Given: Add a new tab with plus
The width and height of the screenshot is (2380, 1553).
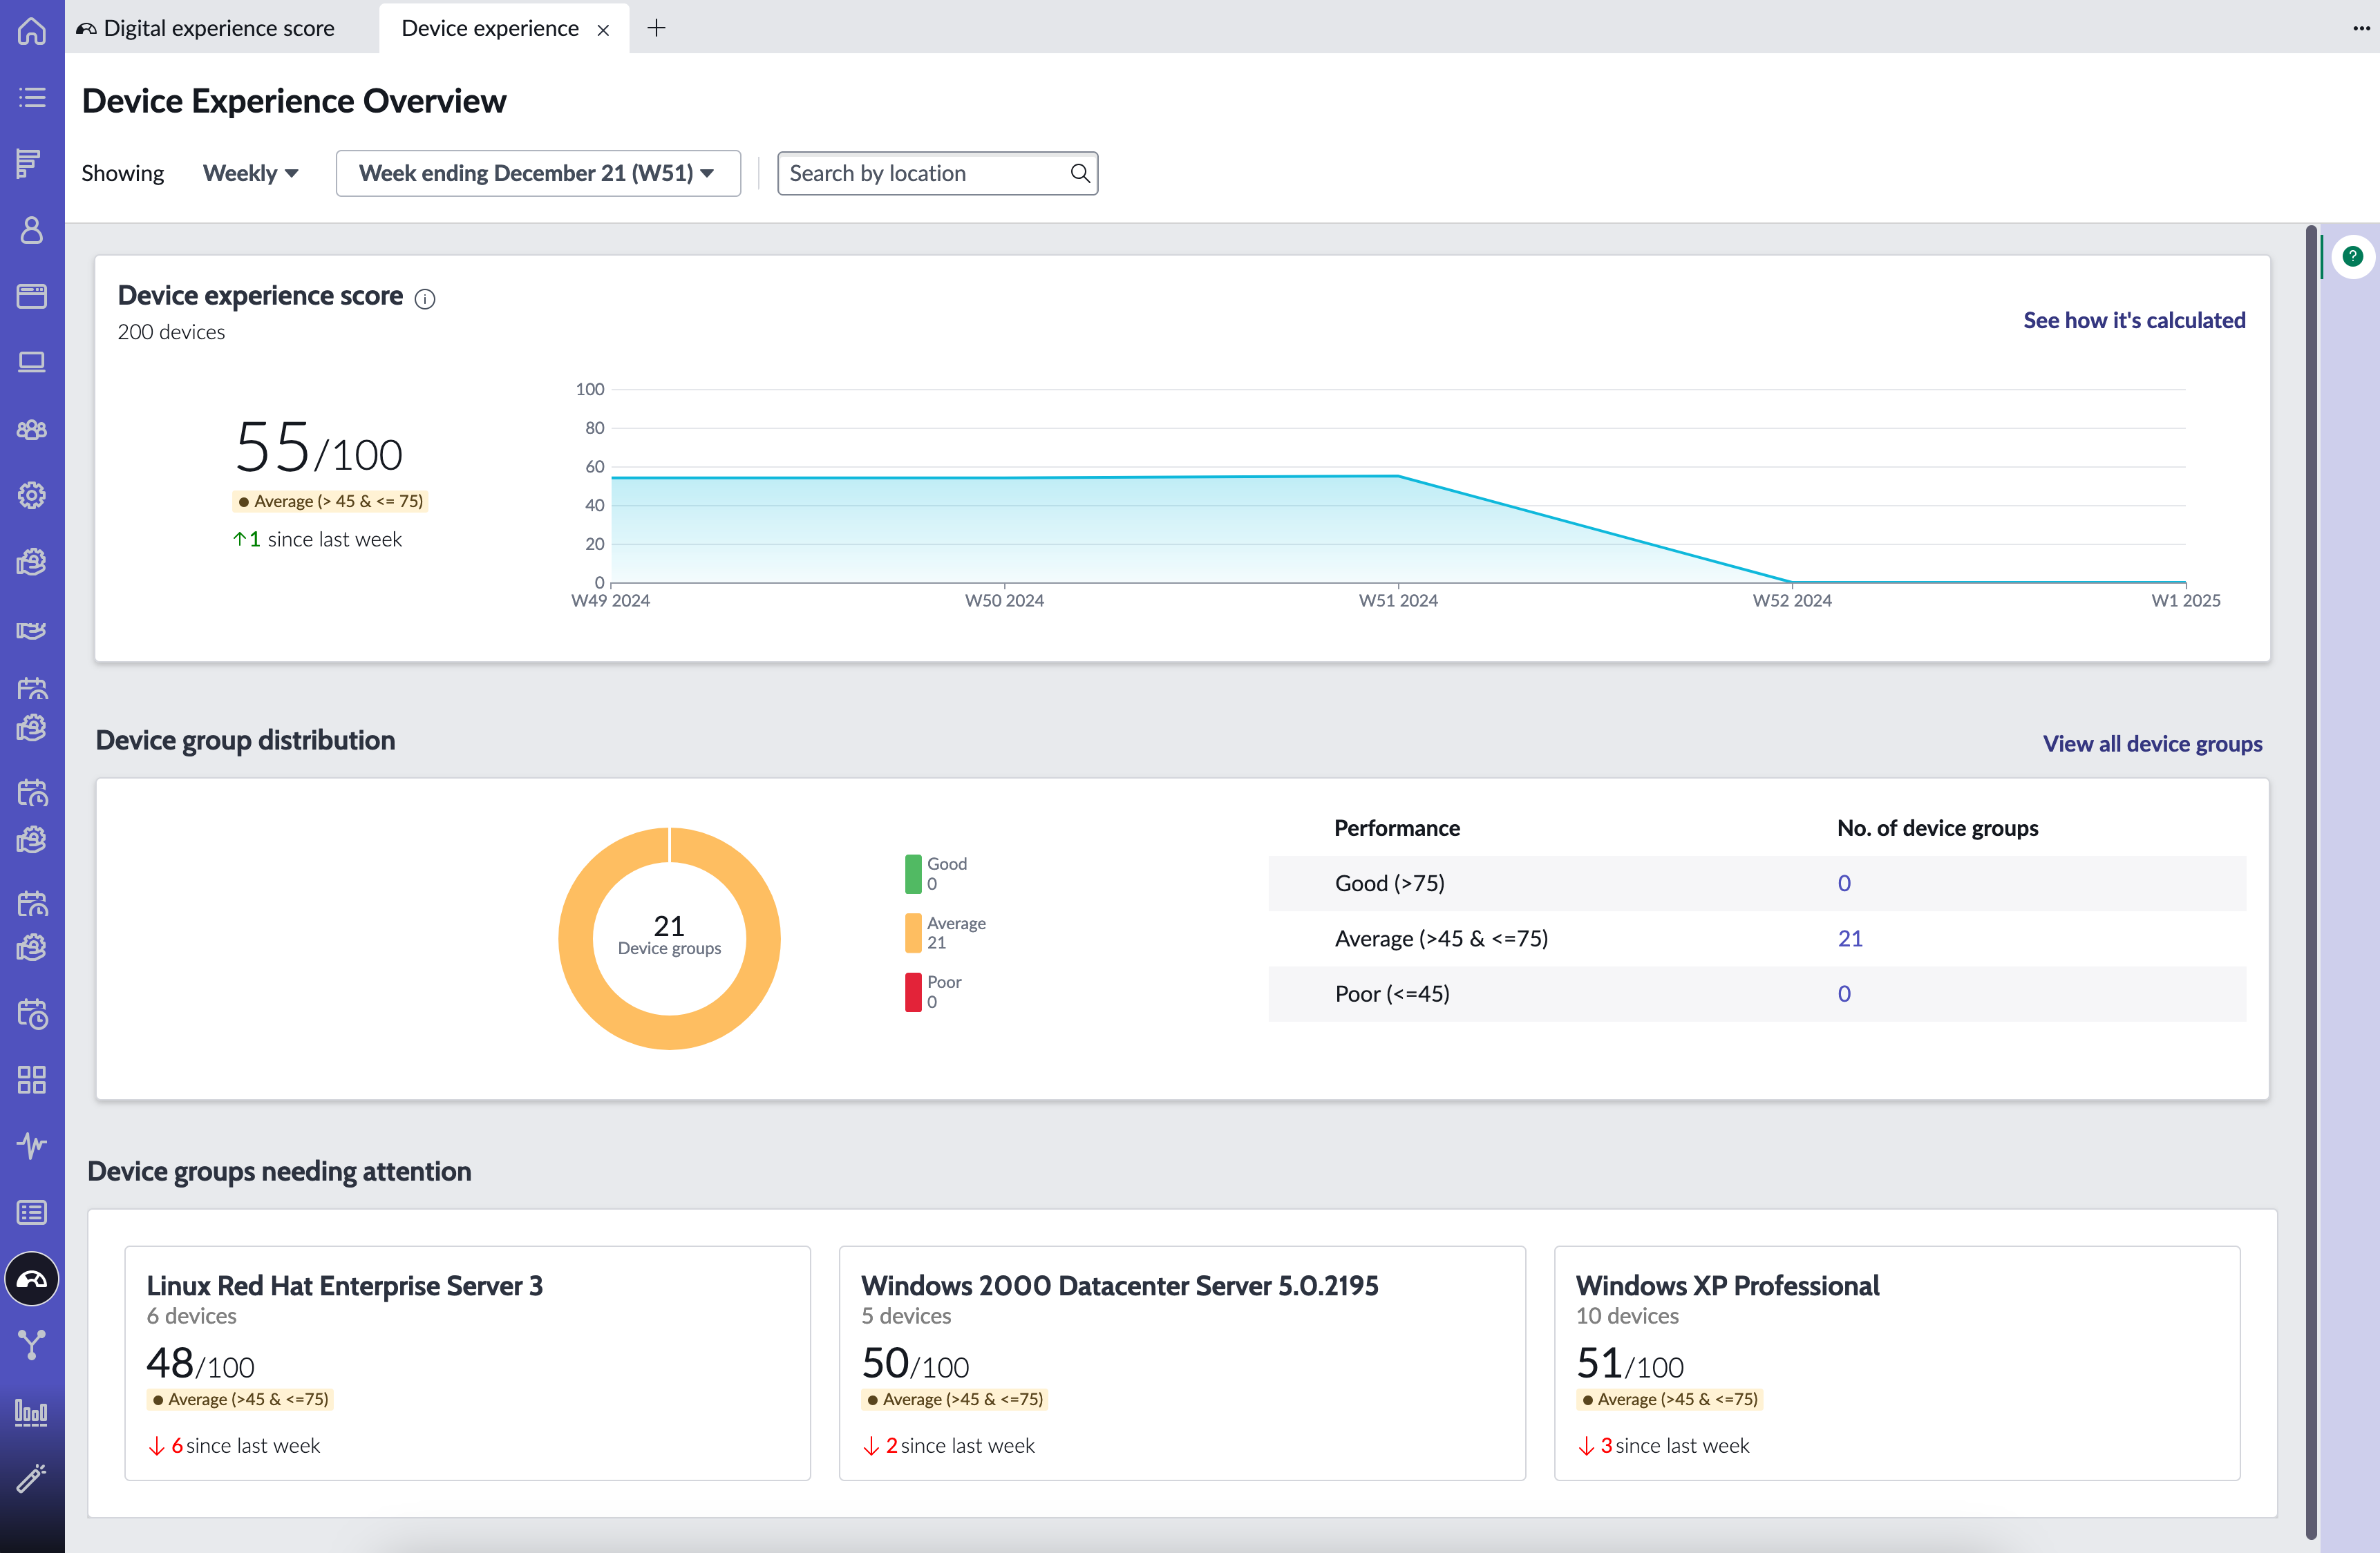Looking at the screenshot, I should coord(656,28).
